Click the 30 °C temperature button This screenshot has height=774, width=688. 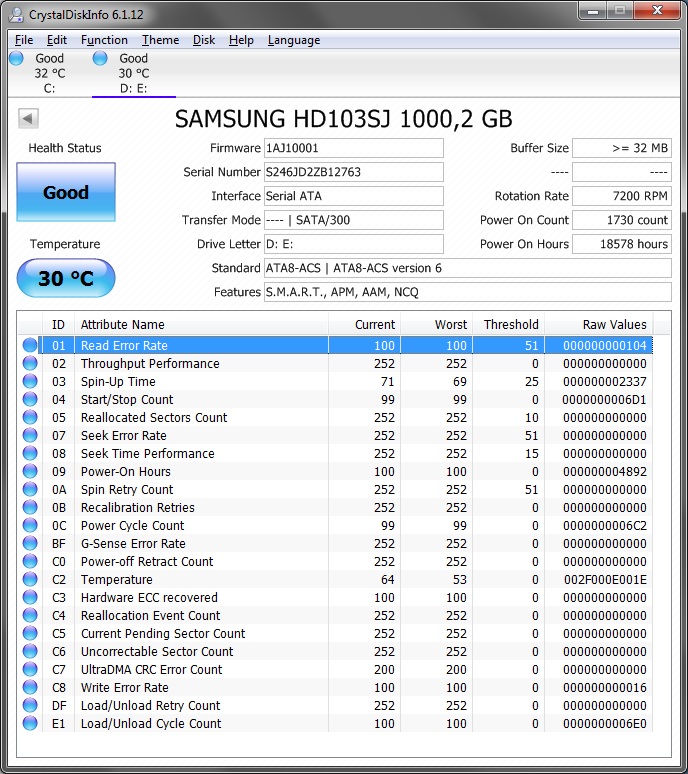[x=66, y=278]
